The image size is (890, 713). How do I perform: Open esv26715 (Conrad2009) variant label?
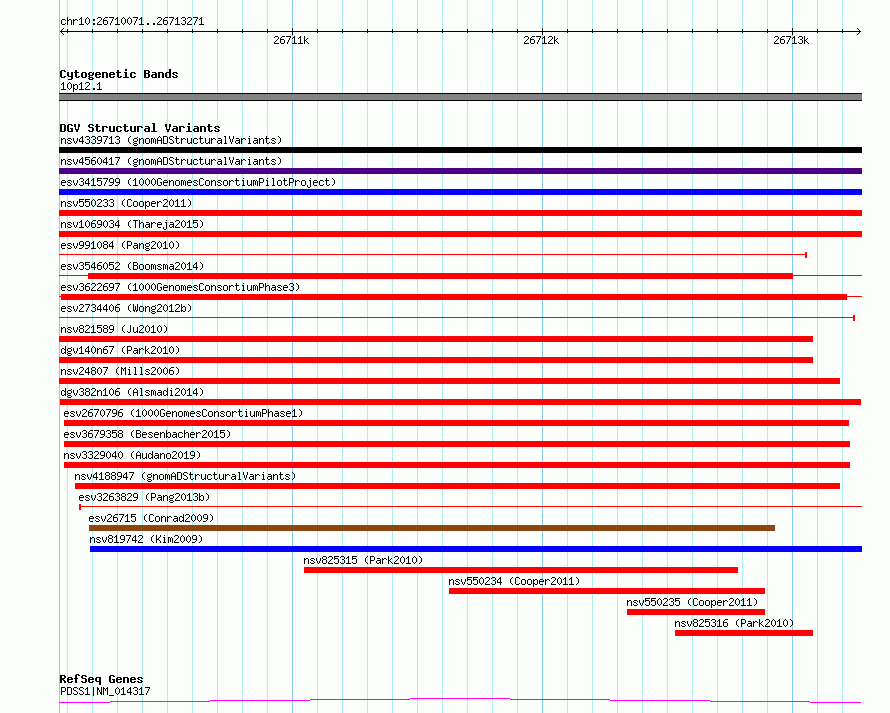pos(151,518)
